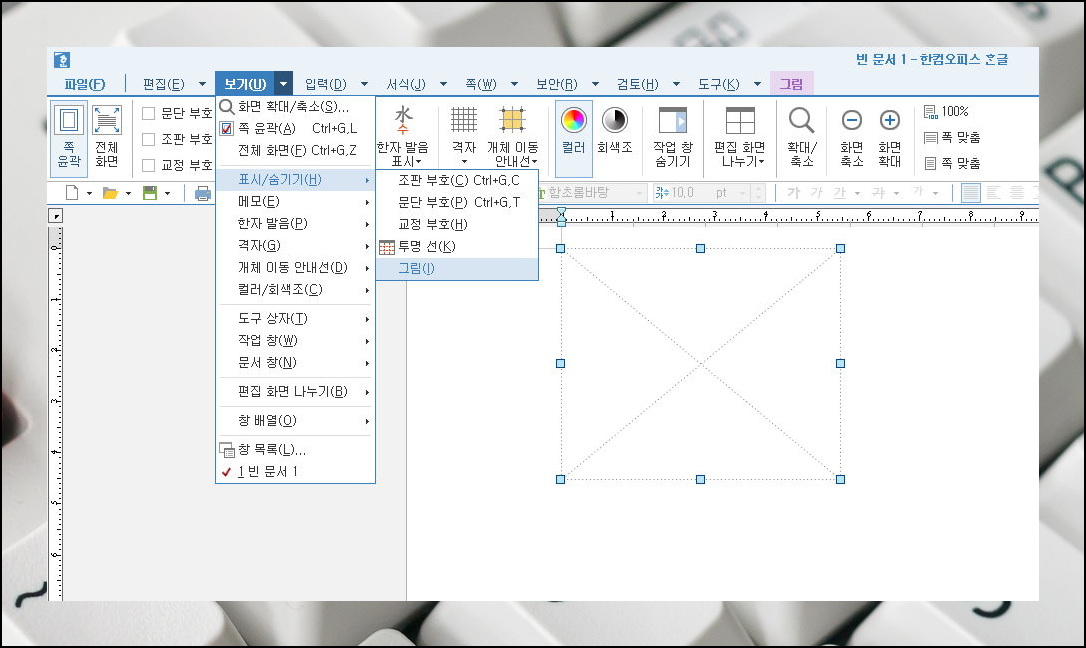Toggle 교정 부호 submenu item
This screenshot has width=1086, height=648.
click(x=457, y=224)
